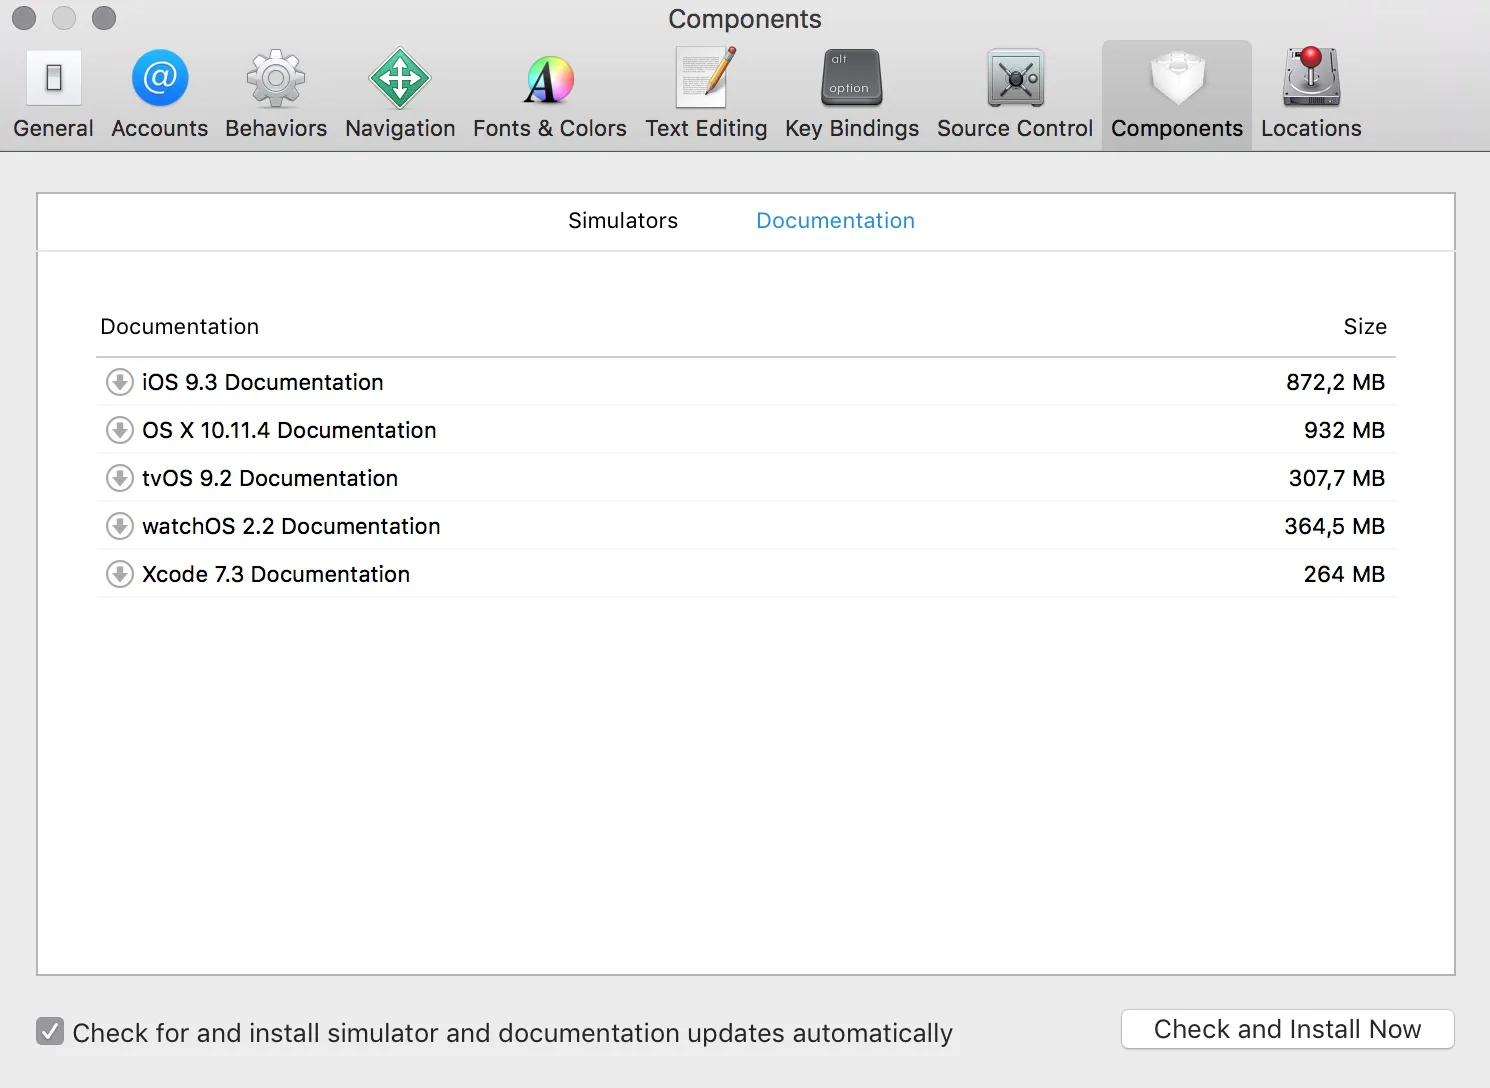This screenshot has width=1490, height=1088.
Task: Toggle automatic simulator and documentation updates checkbox
Action: click(x=50, y=1031)
